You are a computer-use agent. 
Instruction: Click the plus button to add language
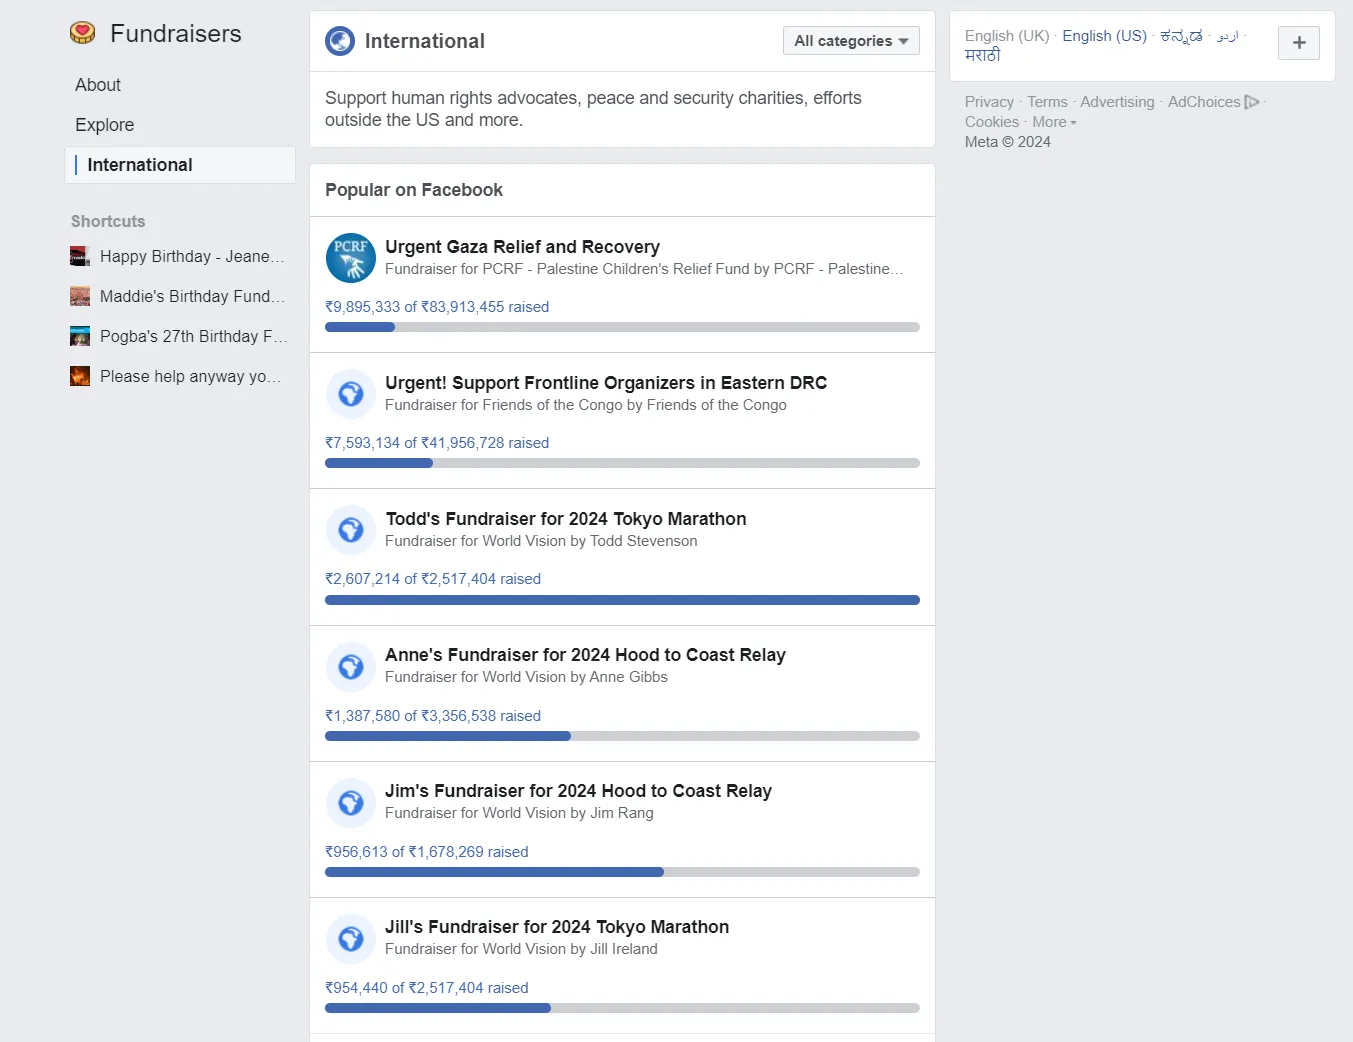pos(1299,43)
